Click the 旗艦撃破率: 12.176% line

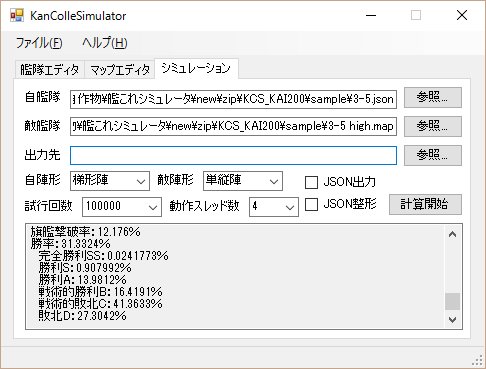point(85,231)
